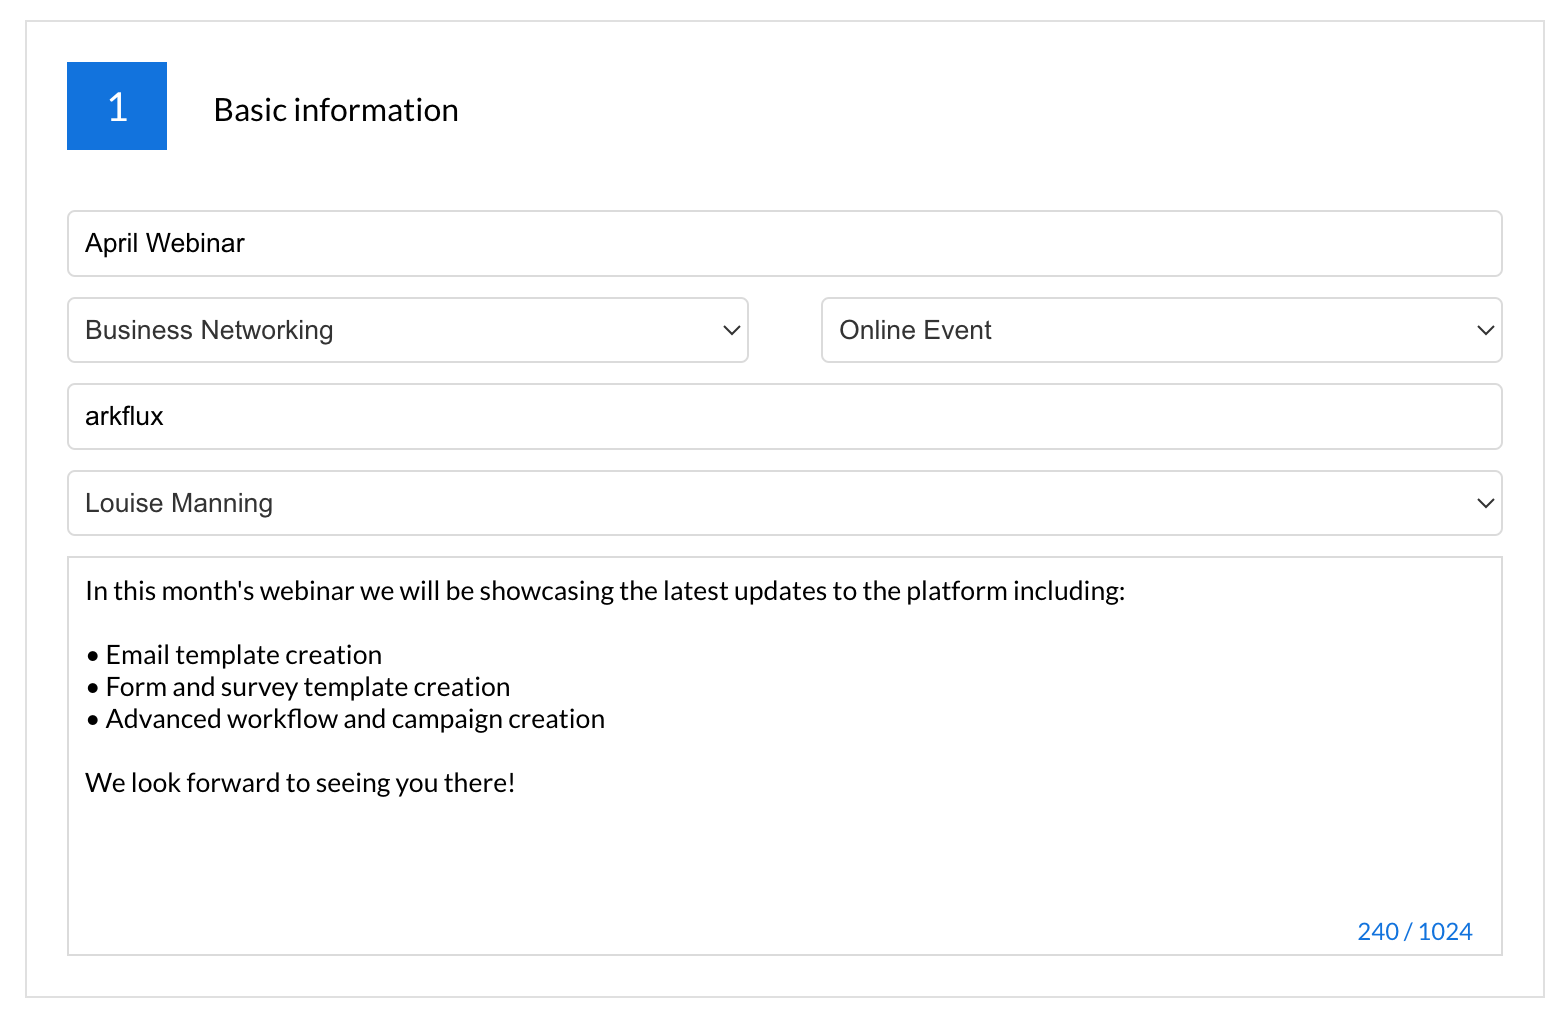Place cursor in the "In this month's webinar" line
Screen dimensions: 1564x1016
605,591
